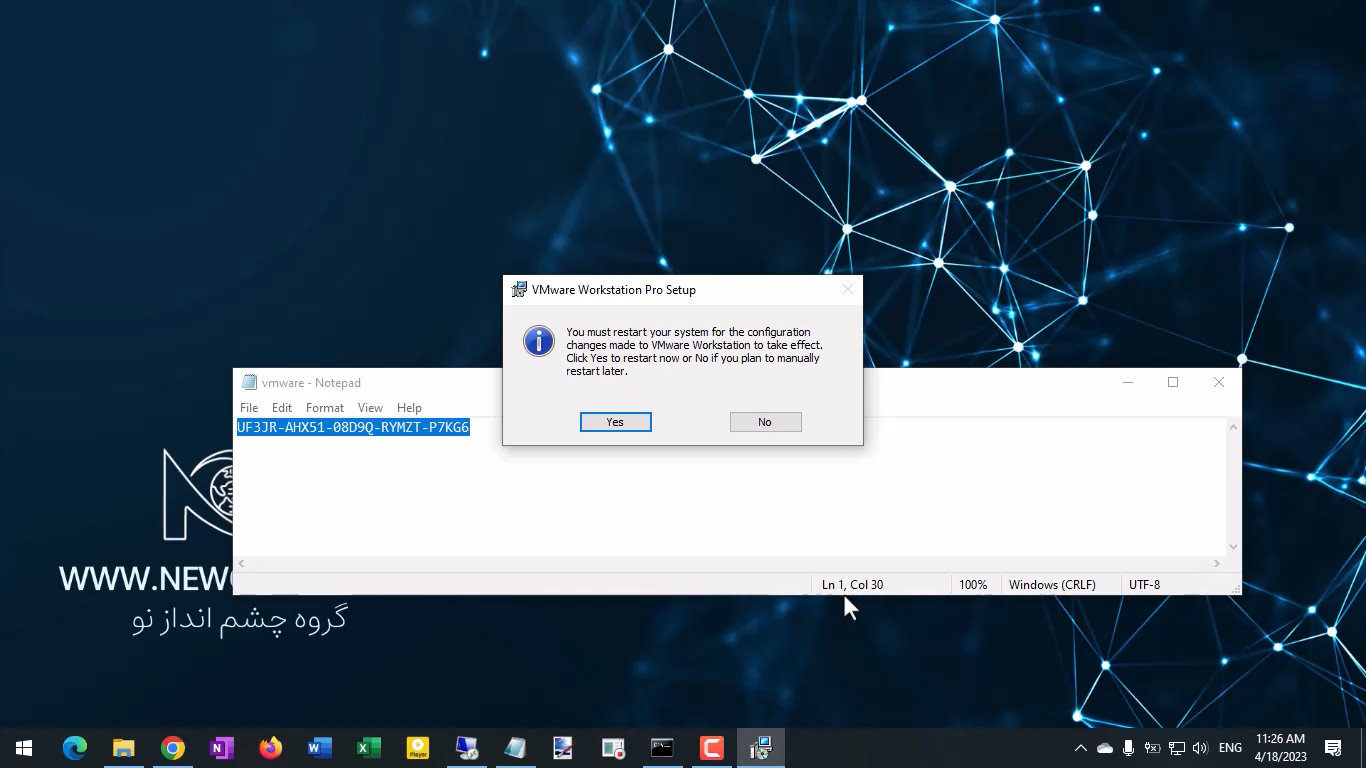
Task: Open File Explorer from the taskbar
Action: click(123, 748)
